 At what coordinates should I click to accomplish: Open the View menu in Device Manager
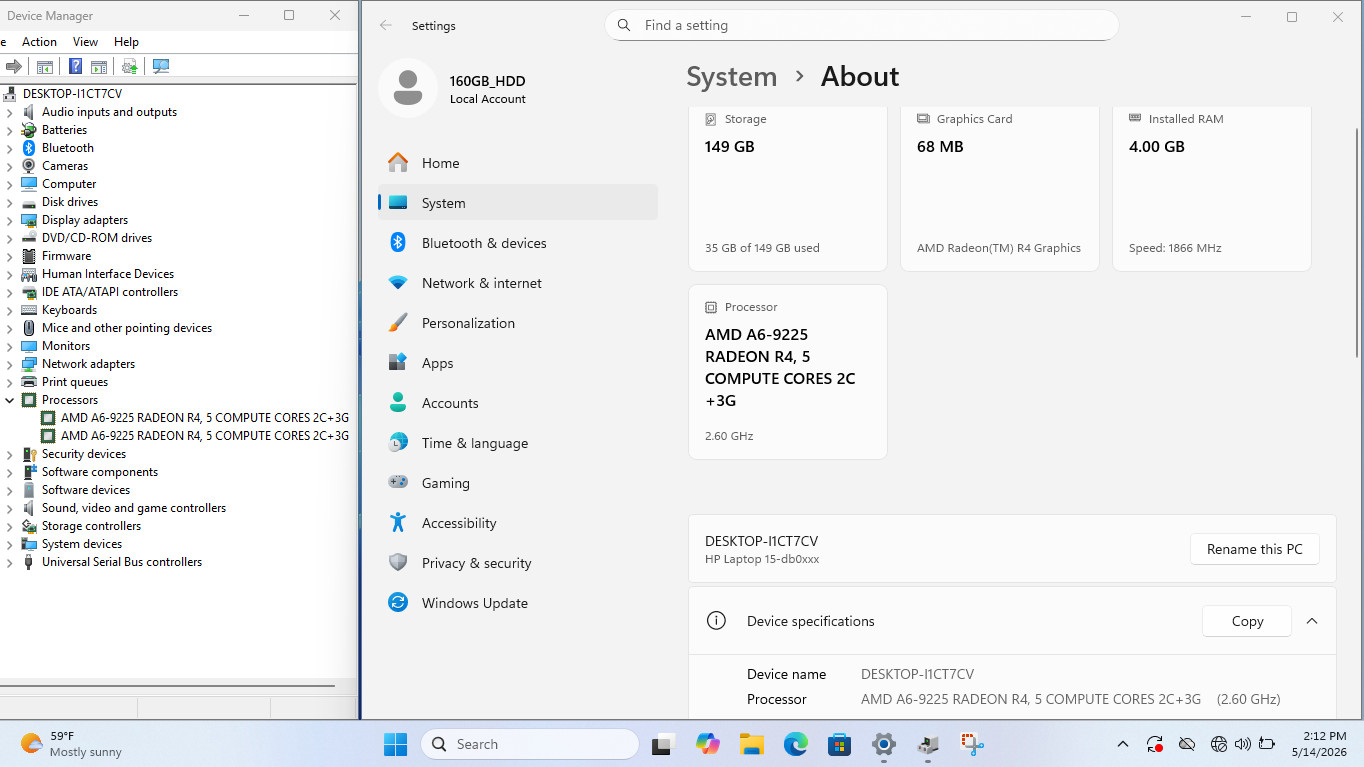tap(86, 42)
